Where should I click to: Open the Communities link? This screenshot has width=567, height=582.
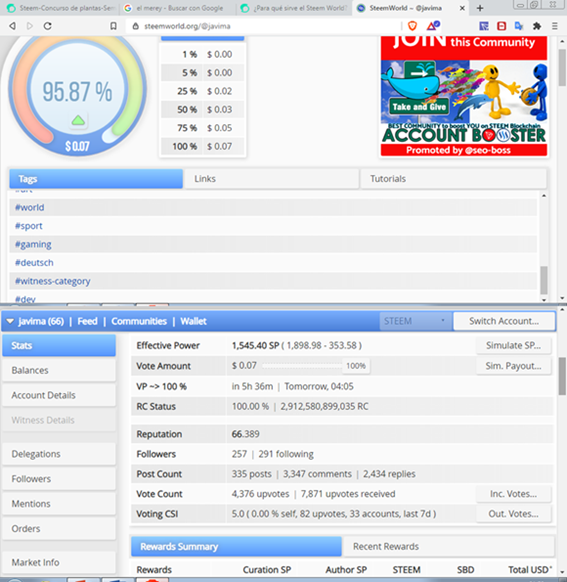pyautogui.click(x=139, y=321)
